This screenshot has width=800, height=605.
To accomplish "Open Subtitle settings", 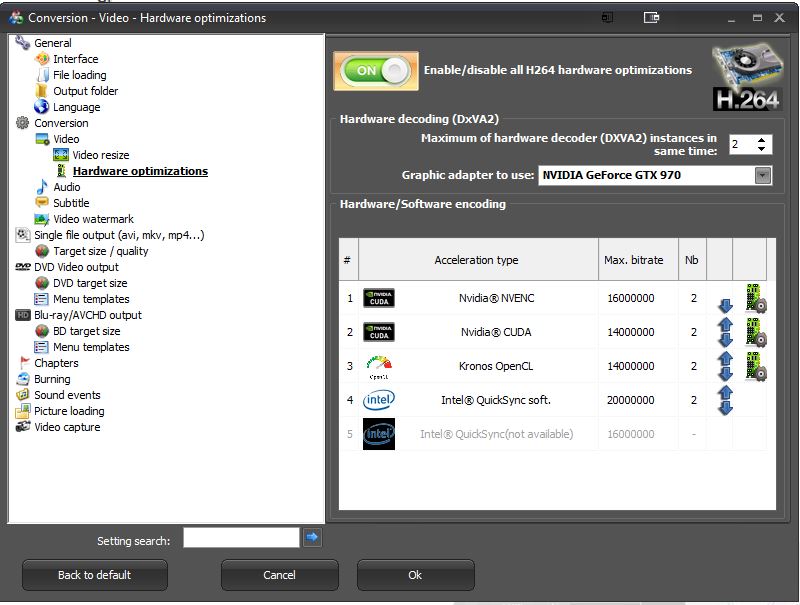I will click(x=71, y=203).
